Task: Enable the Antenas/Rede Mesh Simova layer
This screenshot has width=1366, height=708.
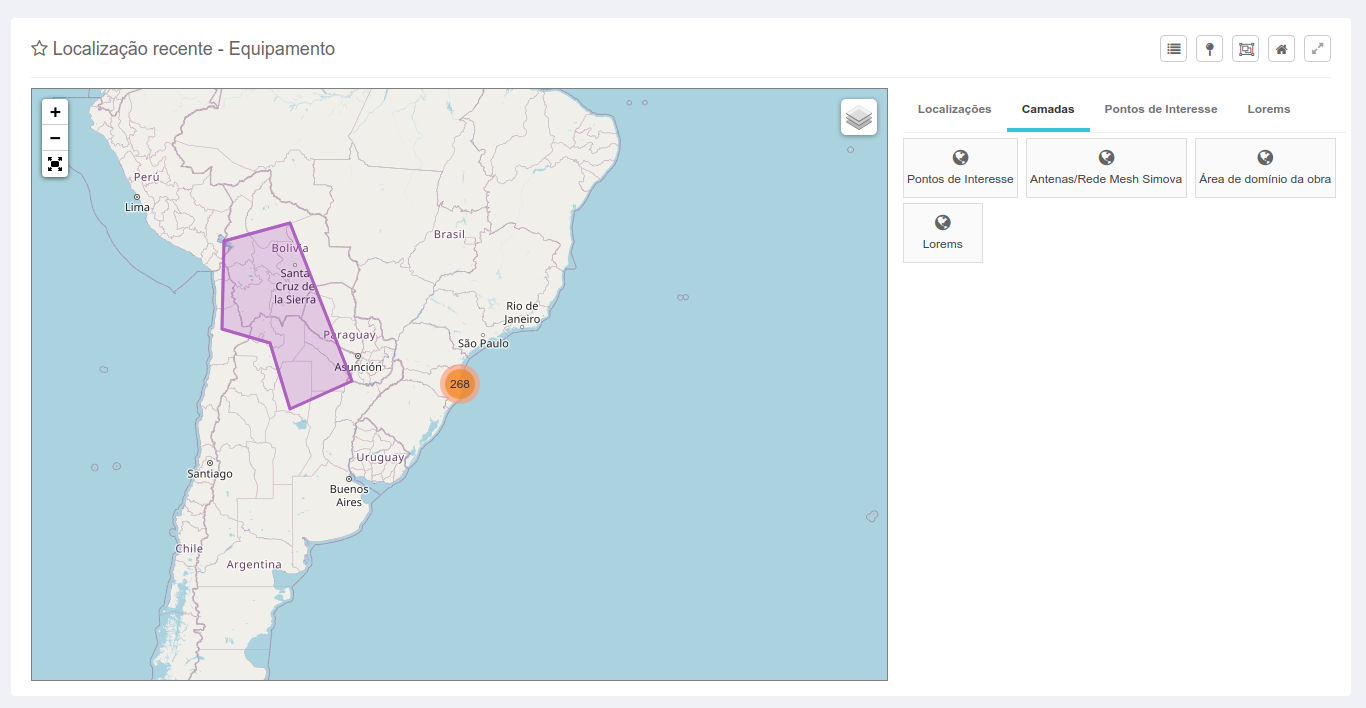Action: tap(1106, 167)
